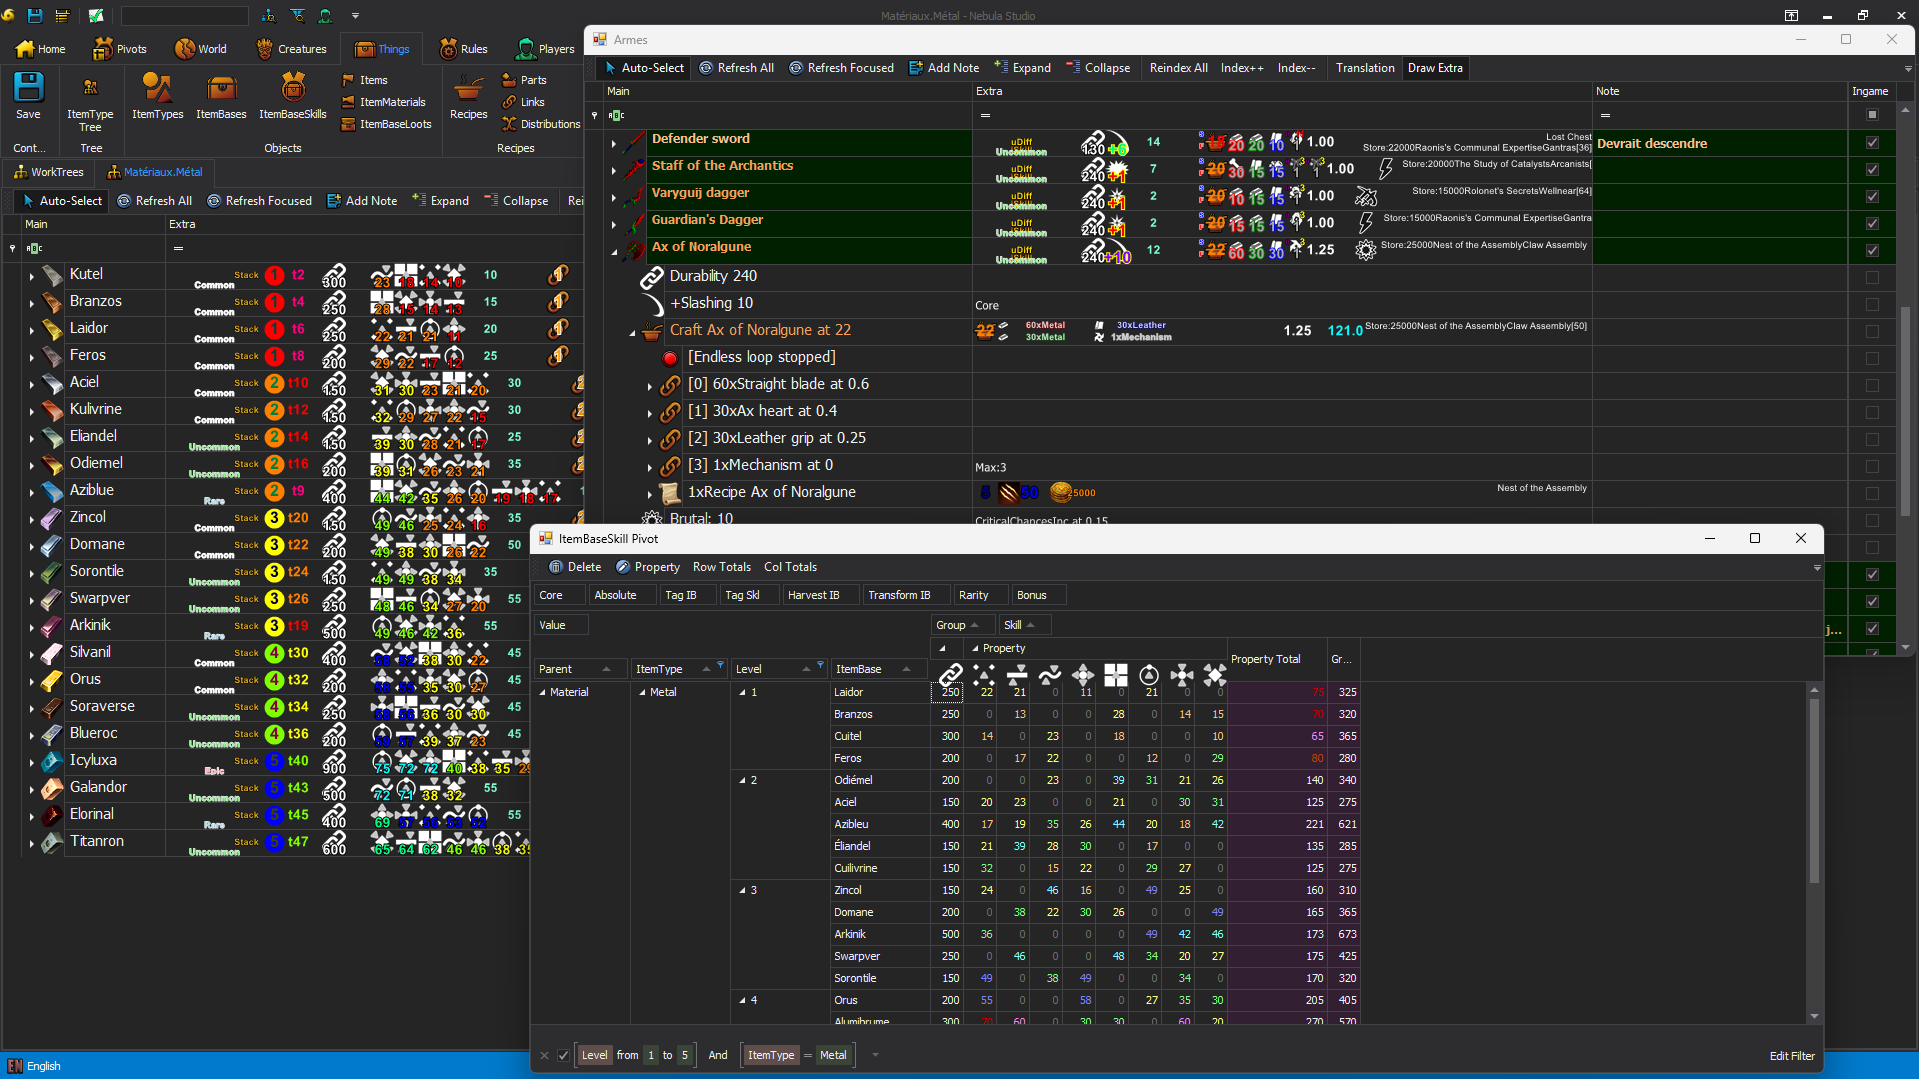Viewport: 1919px width, 1079px height.
Task: Switch to the Matériaux.Métal document tab
Action: 154,172
